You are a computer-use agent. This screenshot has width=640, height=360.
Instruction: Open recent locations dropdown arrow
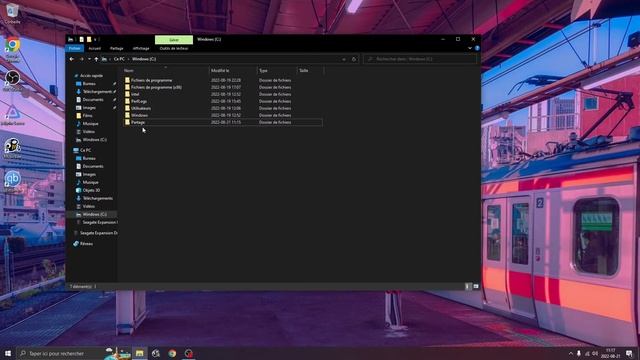89,59
